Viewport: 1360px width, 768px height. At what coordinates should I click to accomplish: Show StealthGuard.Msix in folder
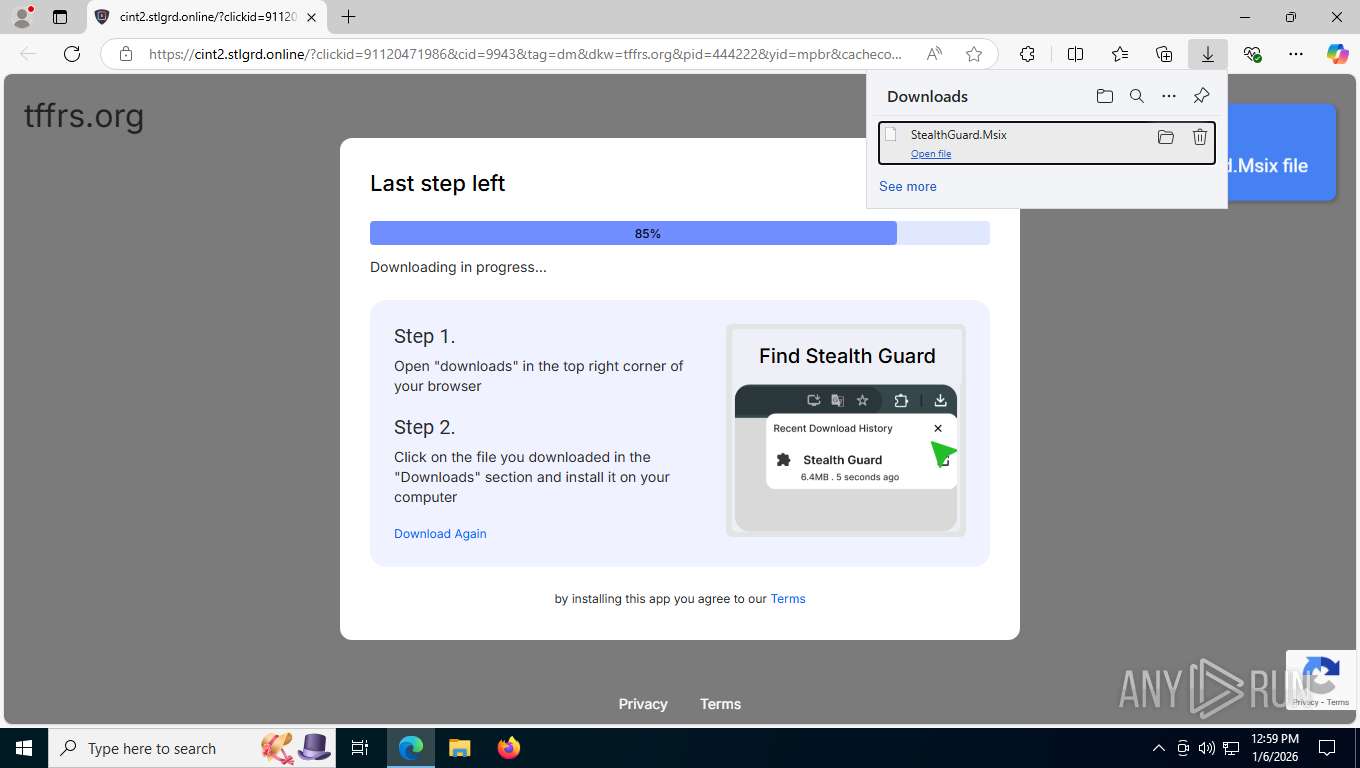pos(1165,137)
